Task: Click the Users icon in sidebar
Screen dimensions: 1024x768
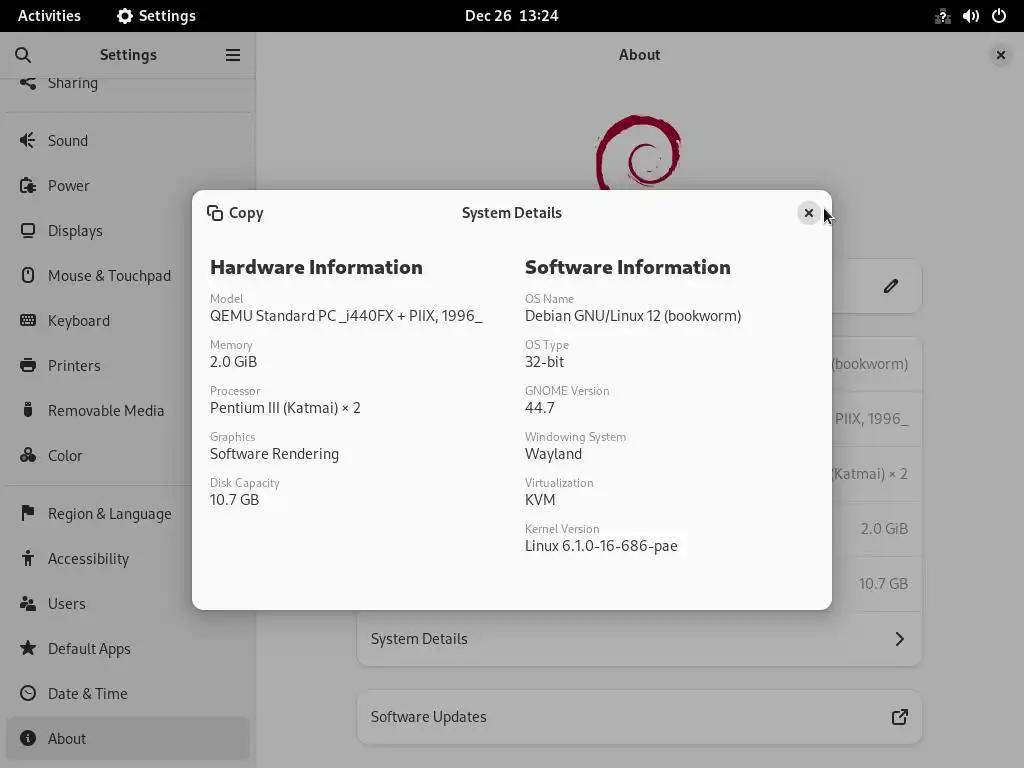Action: coord(27,603)
